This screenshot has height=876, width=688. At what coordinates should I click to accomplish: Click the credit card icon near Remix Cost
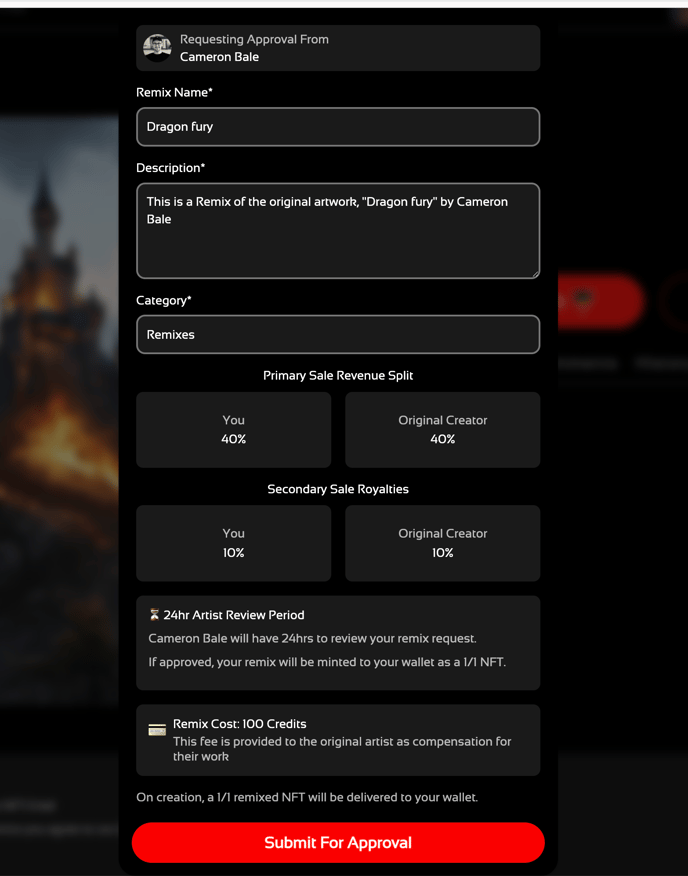(x=157, y=731)
